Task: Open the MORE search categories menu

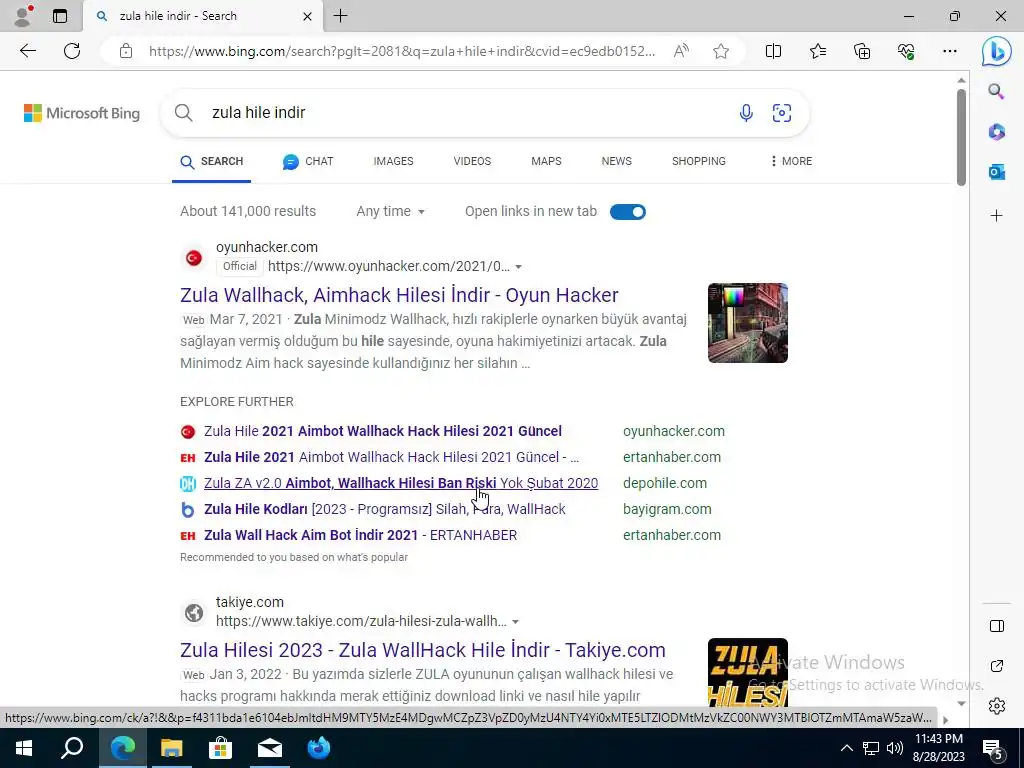Action: click(791, 161)
